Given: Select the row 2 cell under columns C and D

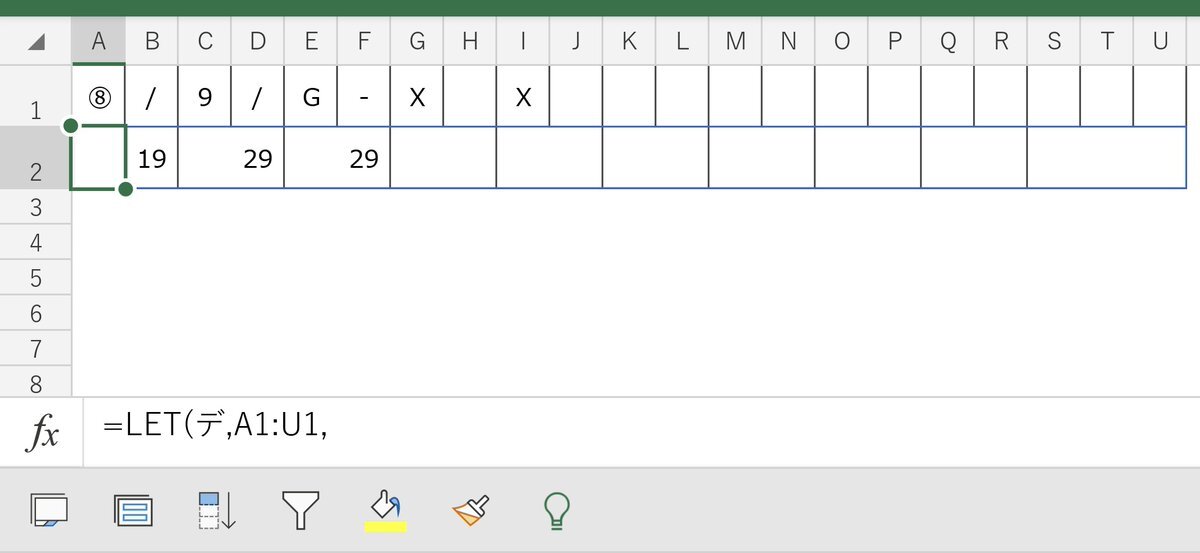Looking at the screenshot, I should [231, 158].
